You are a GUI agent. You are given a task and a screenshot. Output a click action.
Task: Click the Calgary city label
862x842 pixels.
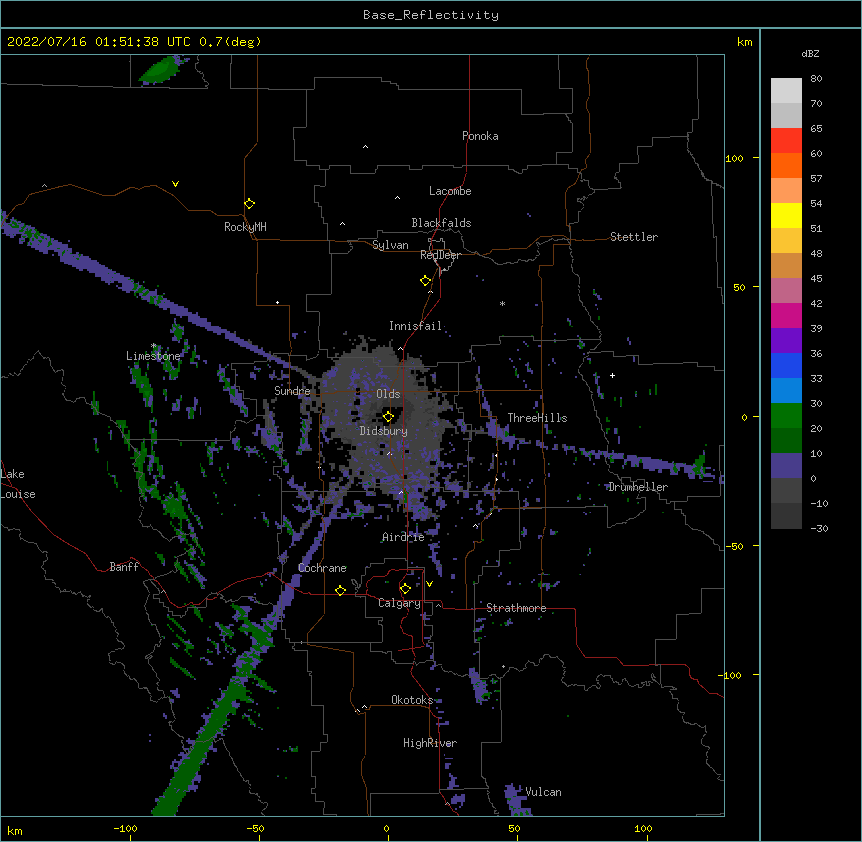point(399,603)
